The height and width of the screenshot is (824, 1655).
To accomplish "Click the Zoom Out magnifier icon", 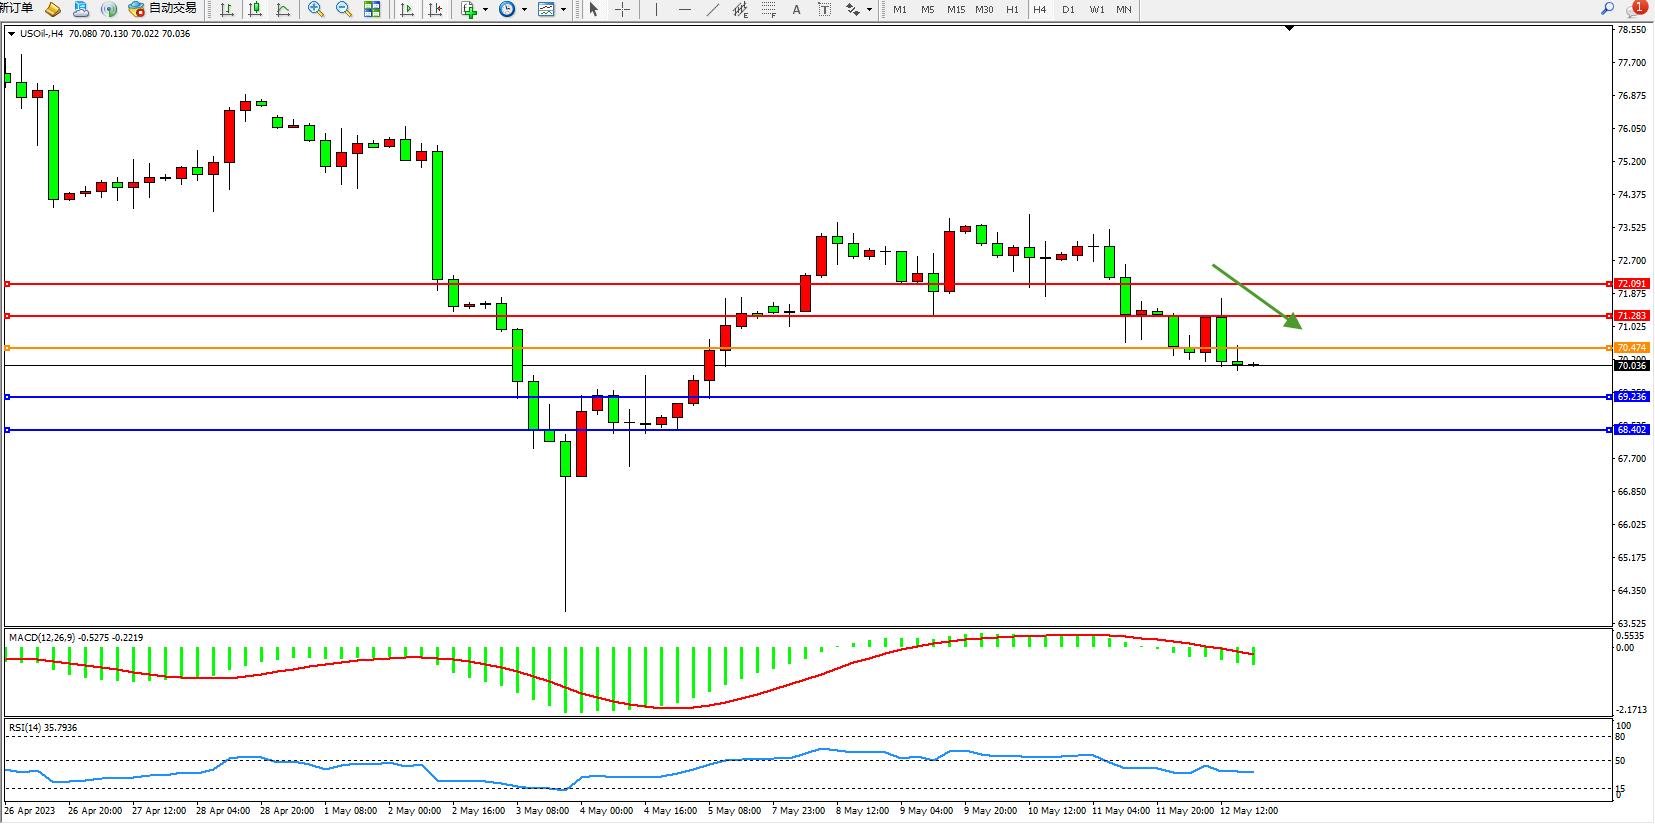I will 344,9.
